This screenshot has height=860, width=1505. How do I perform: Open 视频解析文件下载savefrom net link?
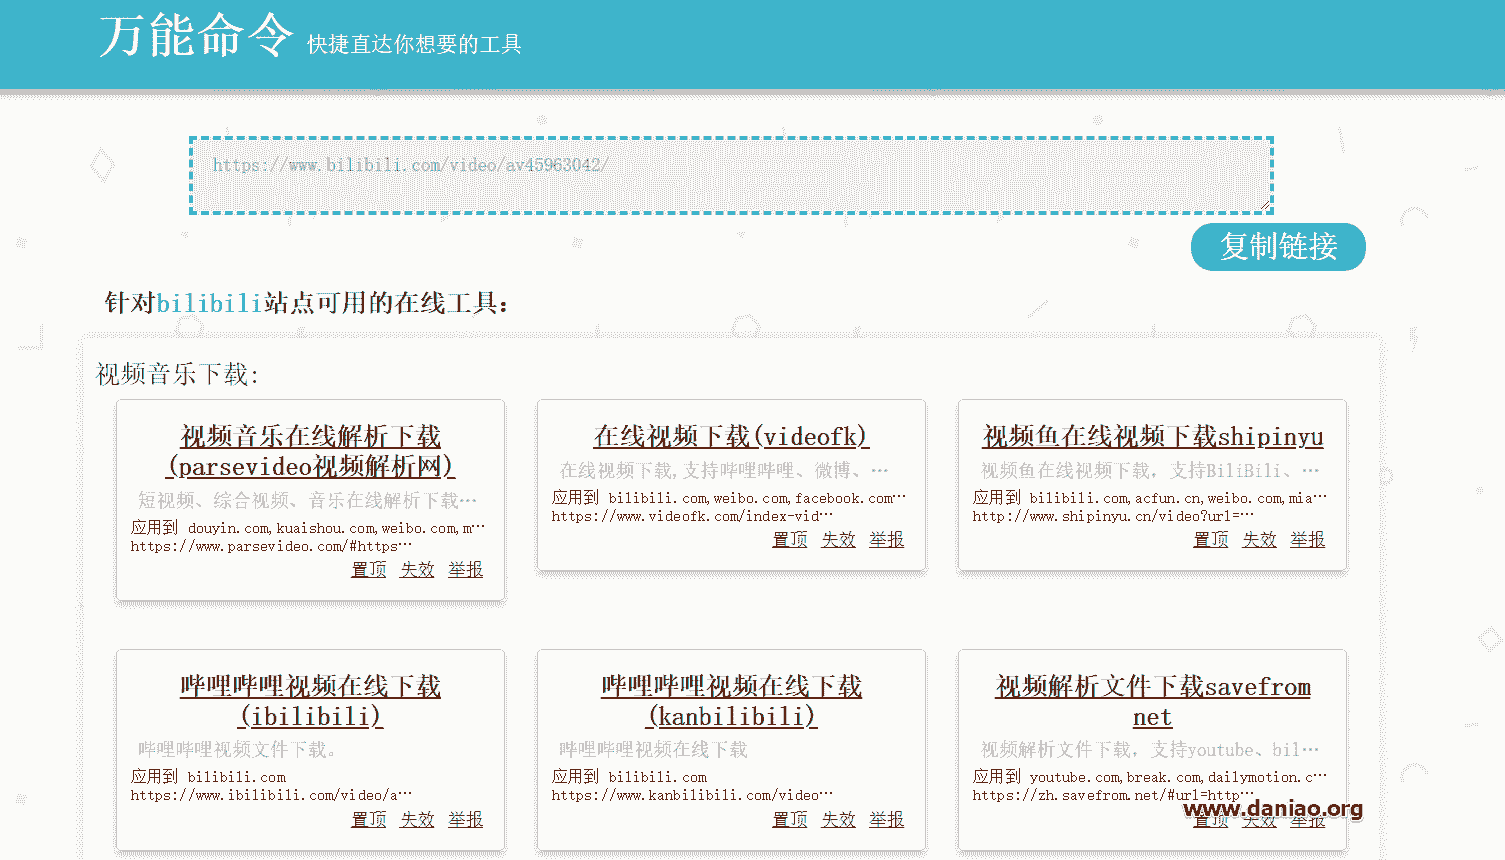click(x=1152, y=701)
